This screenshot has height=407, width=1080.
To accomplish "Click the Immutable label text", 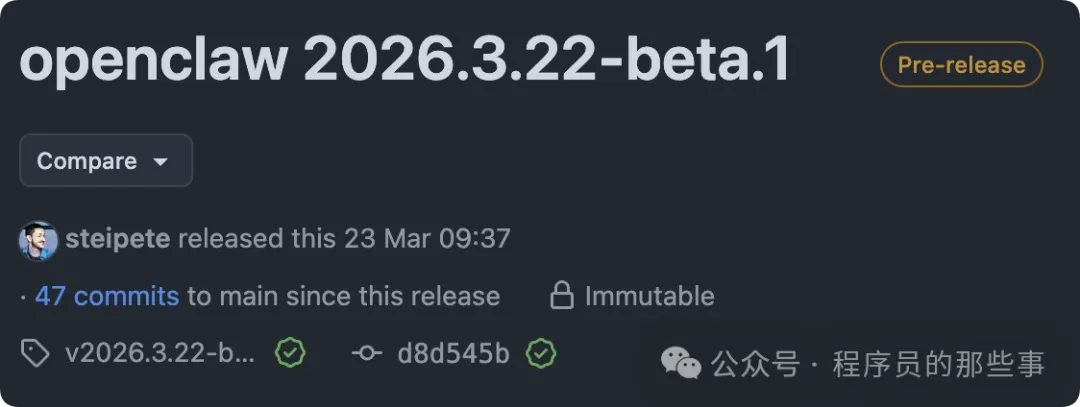I will (x=649, y=296).
